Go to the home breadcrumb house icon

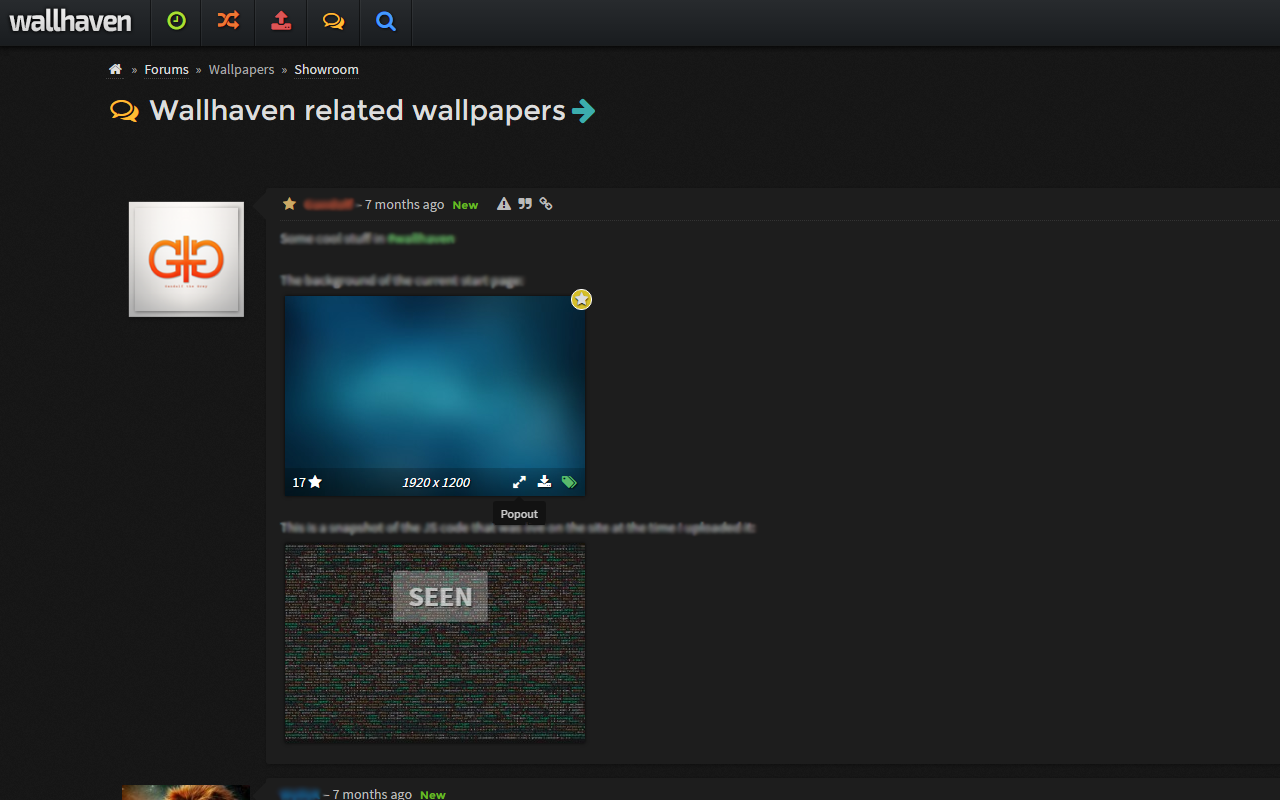[115, 69]
